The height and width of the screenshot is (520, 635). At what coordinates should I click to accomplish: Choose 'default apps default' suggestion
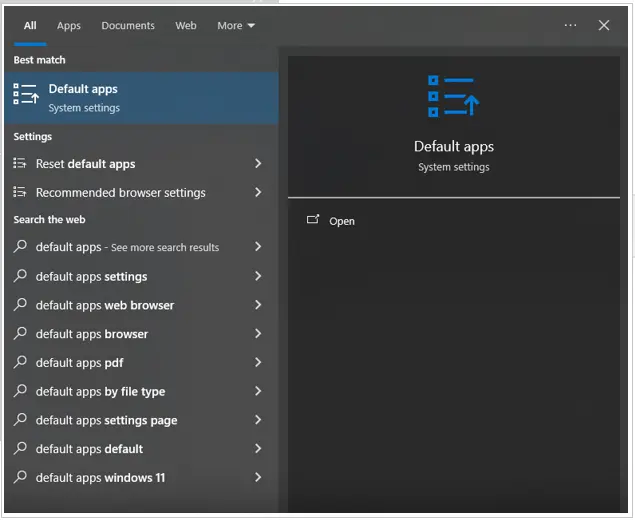coord(141,449)
